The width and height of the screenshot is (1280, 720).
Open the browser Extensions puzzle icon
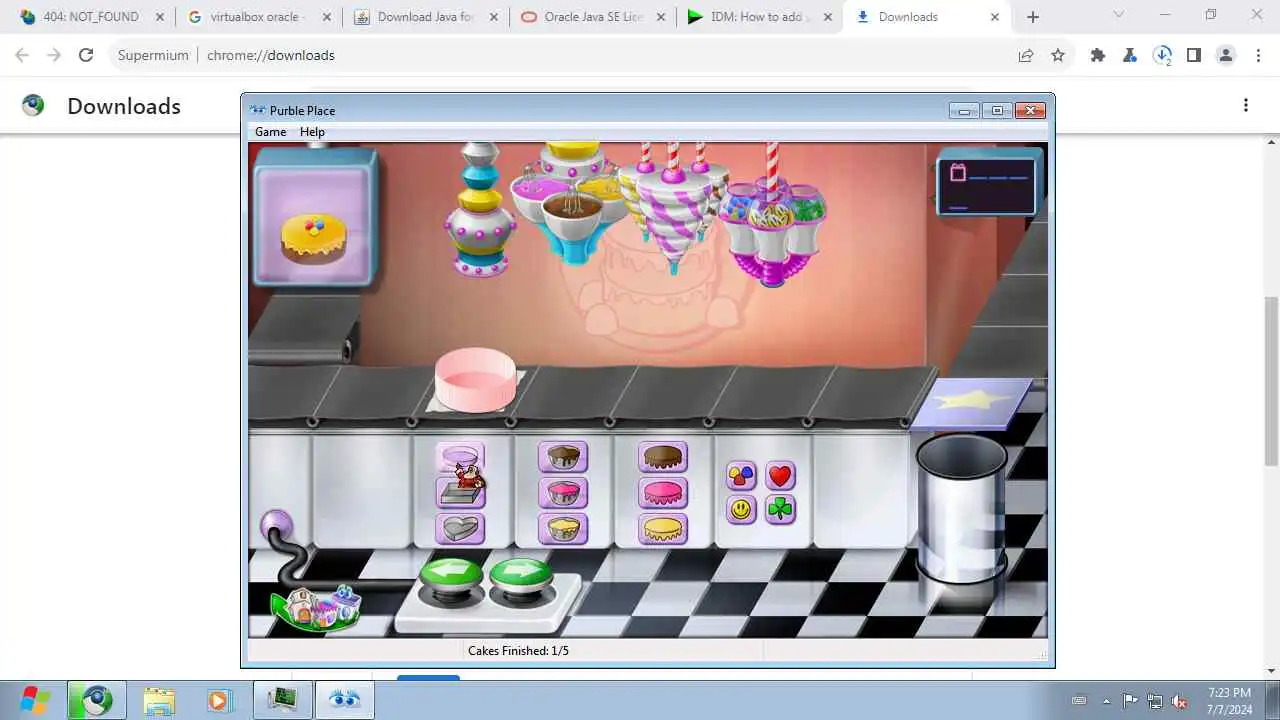click(x=1098, y=55)
